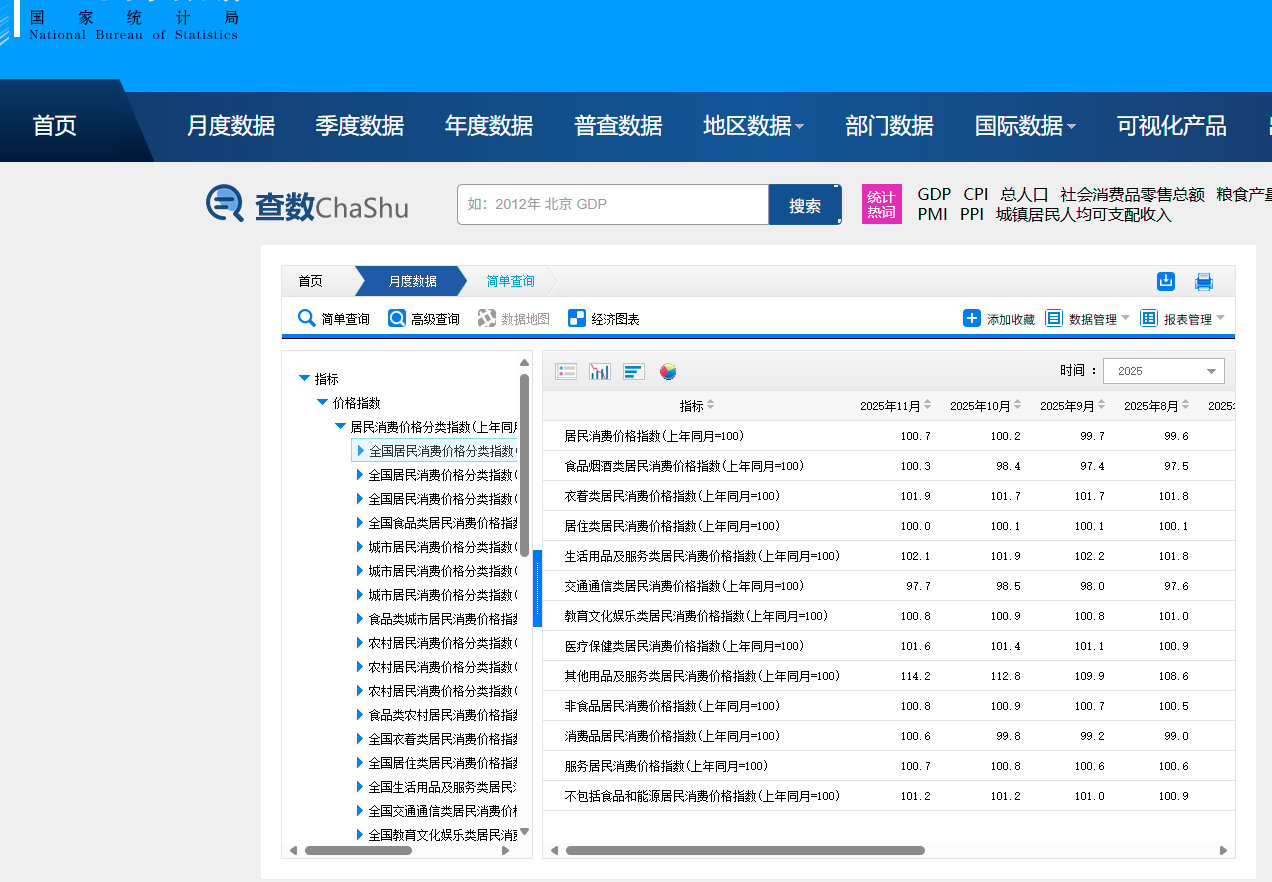The width and height of the screenshot is (1272, 882).
Task: Open 国际数据 navigation menu
Action: click(1026, 126)
